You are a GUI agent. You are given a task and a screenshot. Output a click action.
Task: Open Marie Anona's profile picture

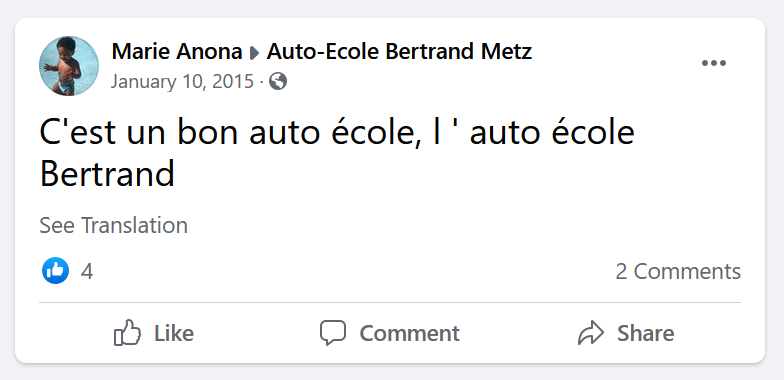[69, 66]
